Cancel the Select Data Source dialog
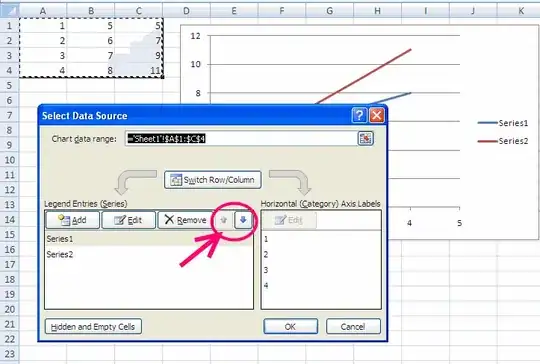The width and height of the screenshot is (540, 364). pyautogui.click(x=353, y=326)
